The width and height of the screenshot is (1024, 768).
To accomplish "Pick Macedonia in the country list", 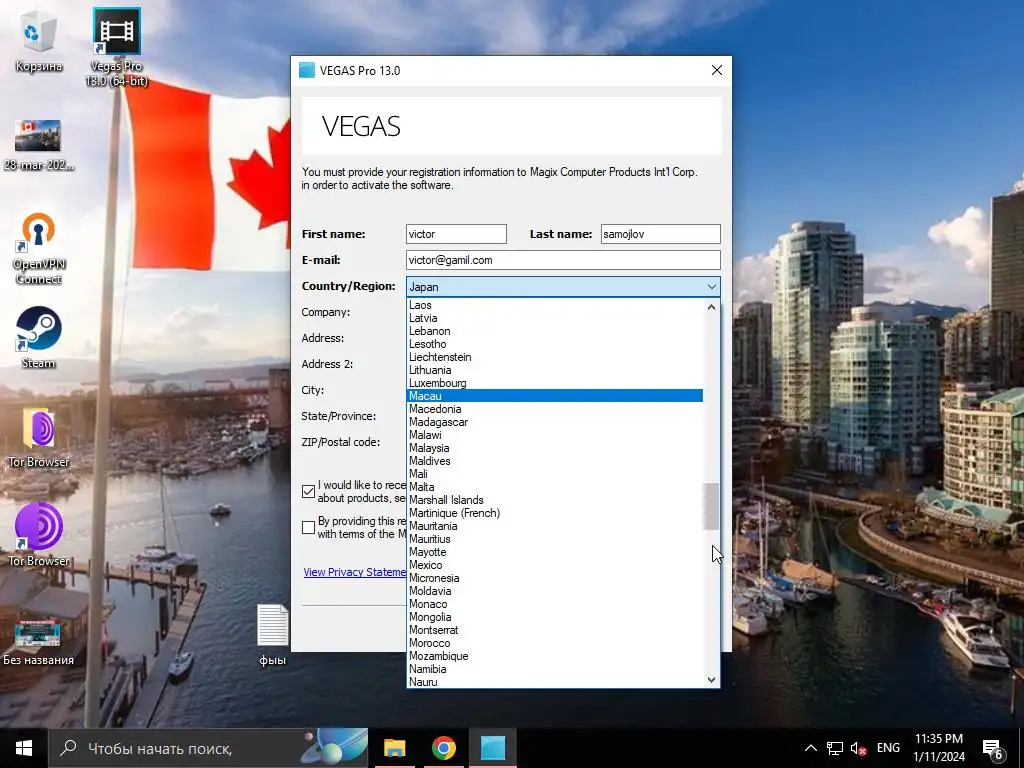I will (x=554, y=409).
